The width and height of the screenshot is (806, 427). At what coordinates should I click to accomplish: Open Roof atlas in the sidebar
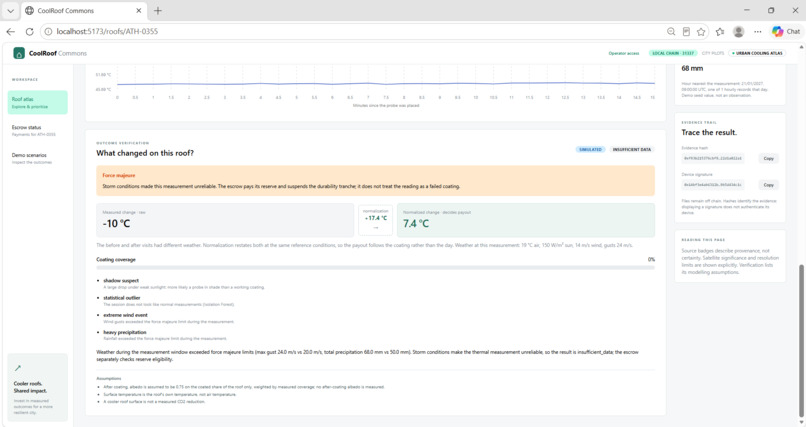click(x=38, y=102)
